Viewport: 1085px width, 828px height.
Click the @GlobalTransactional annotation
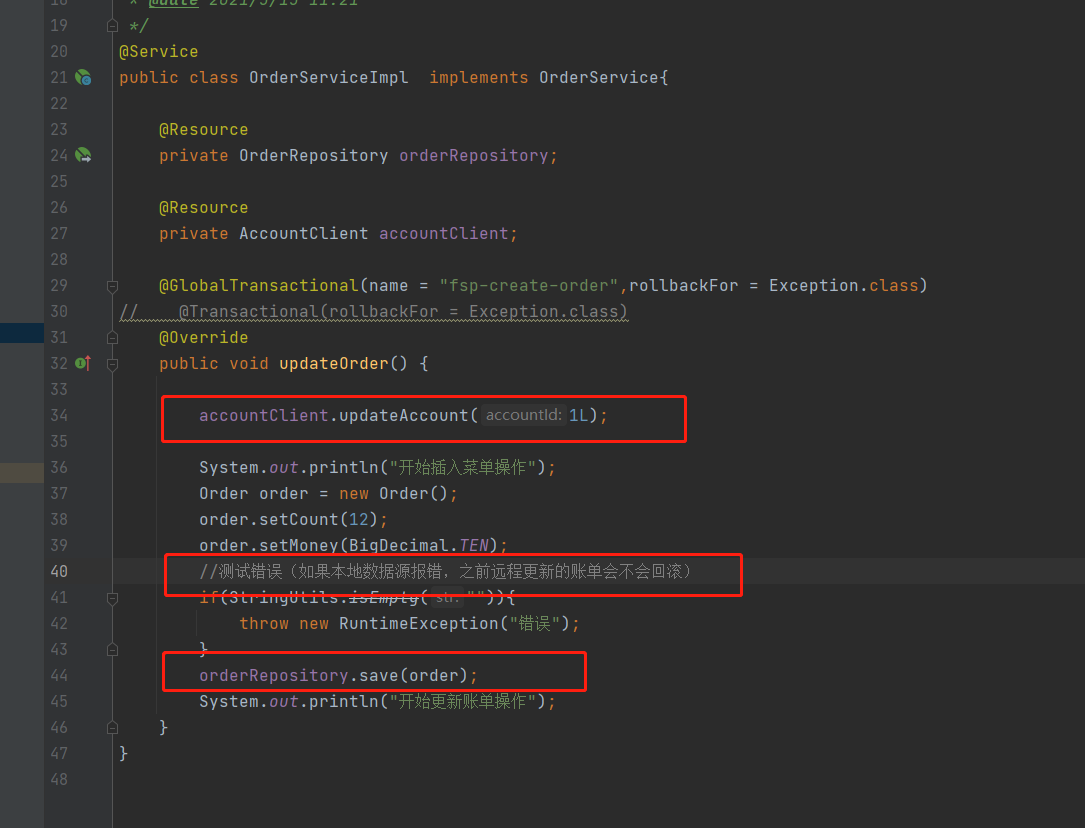[259, 286]
